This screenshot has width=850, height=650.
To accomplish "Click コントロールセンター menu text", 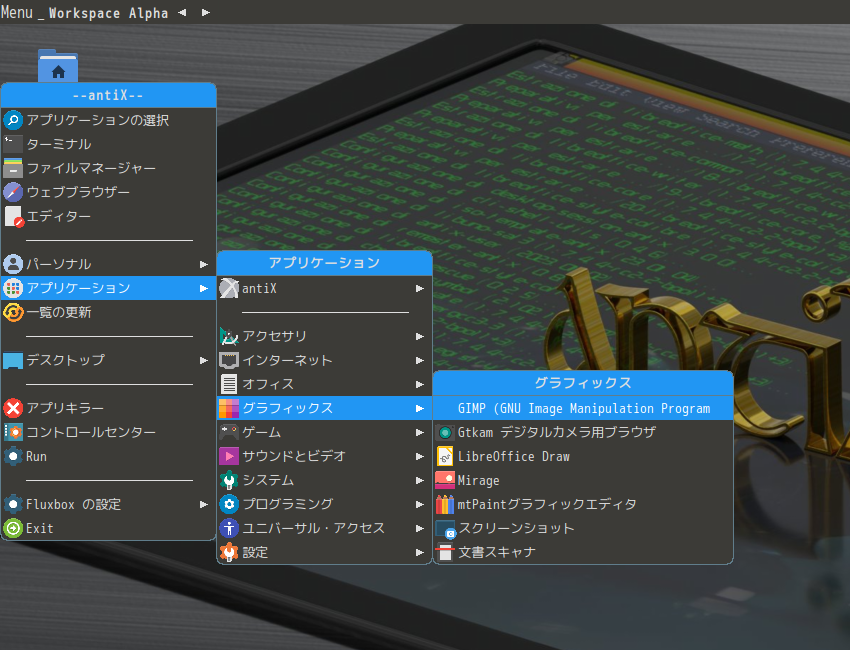I will 91,432.
